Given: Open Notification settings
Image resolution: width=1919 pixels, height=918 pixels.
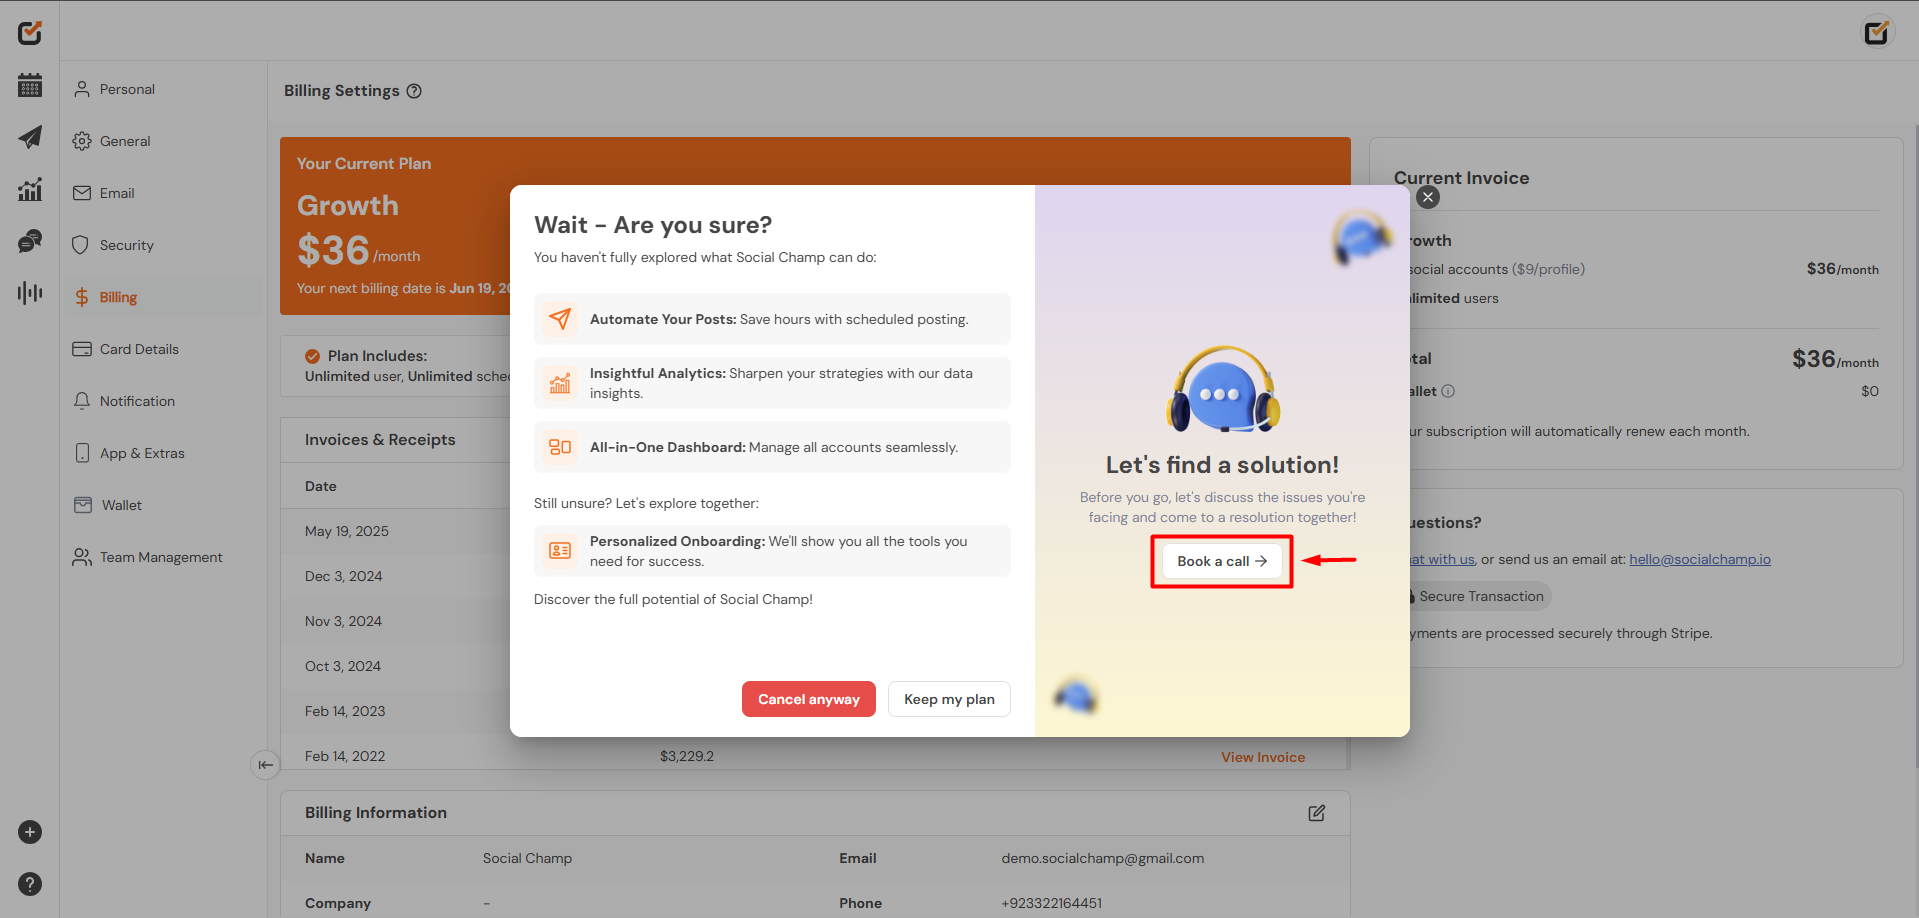Looking at the screenshot, I should click(163, 401).
